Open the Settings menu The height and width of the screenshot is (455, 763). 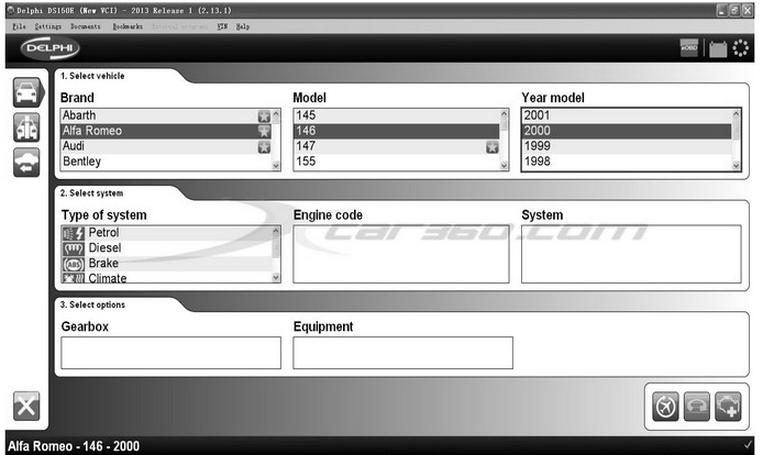coord(48,26)
